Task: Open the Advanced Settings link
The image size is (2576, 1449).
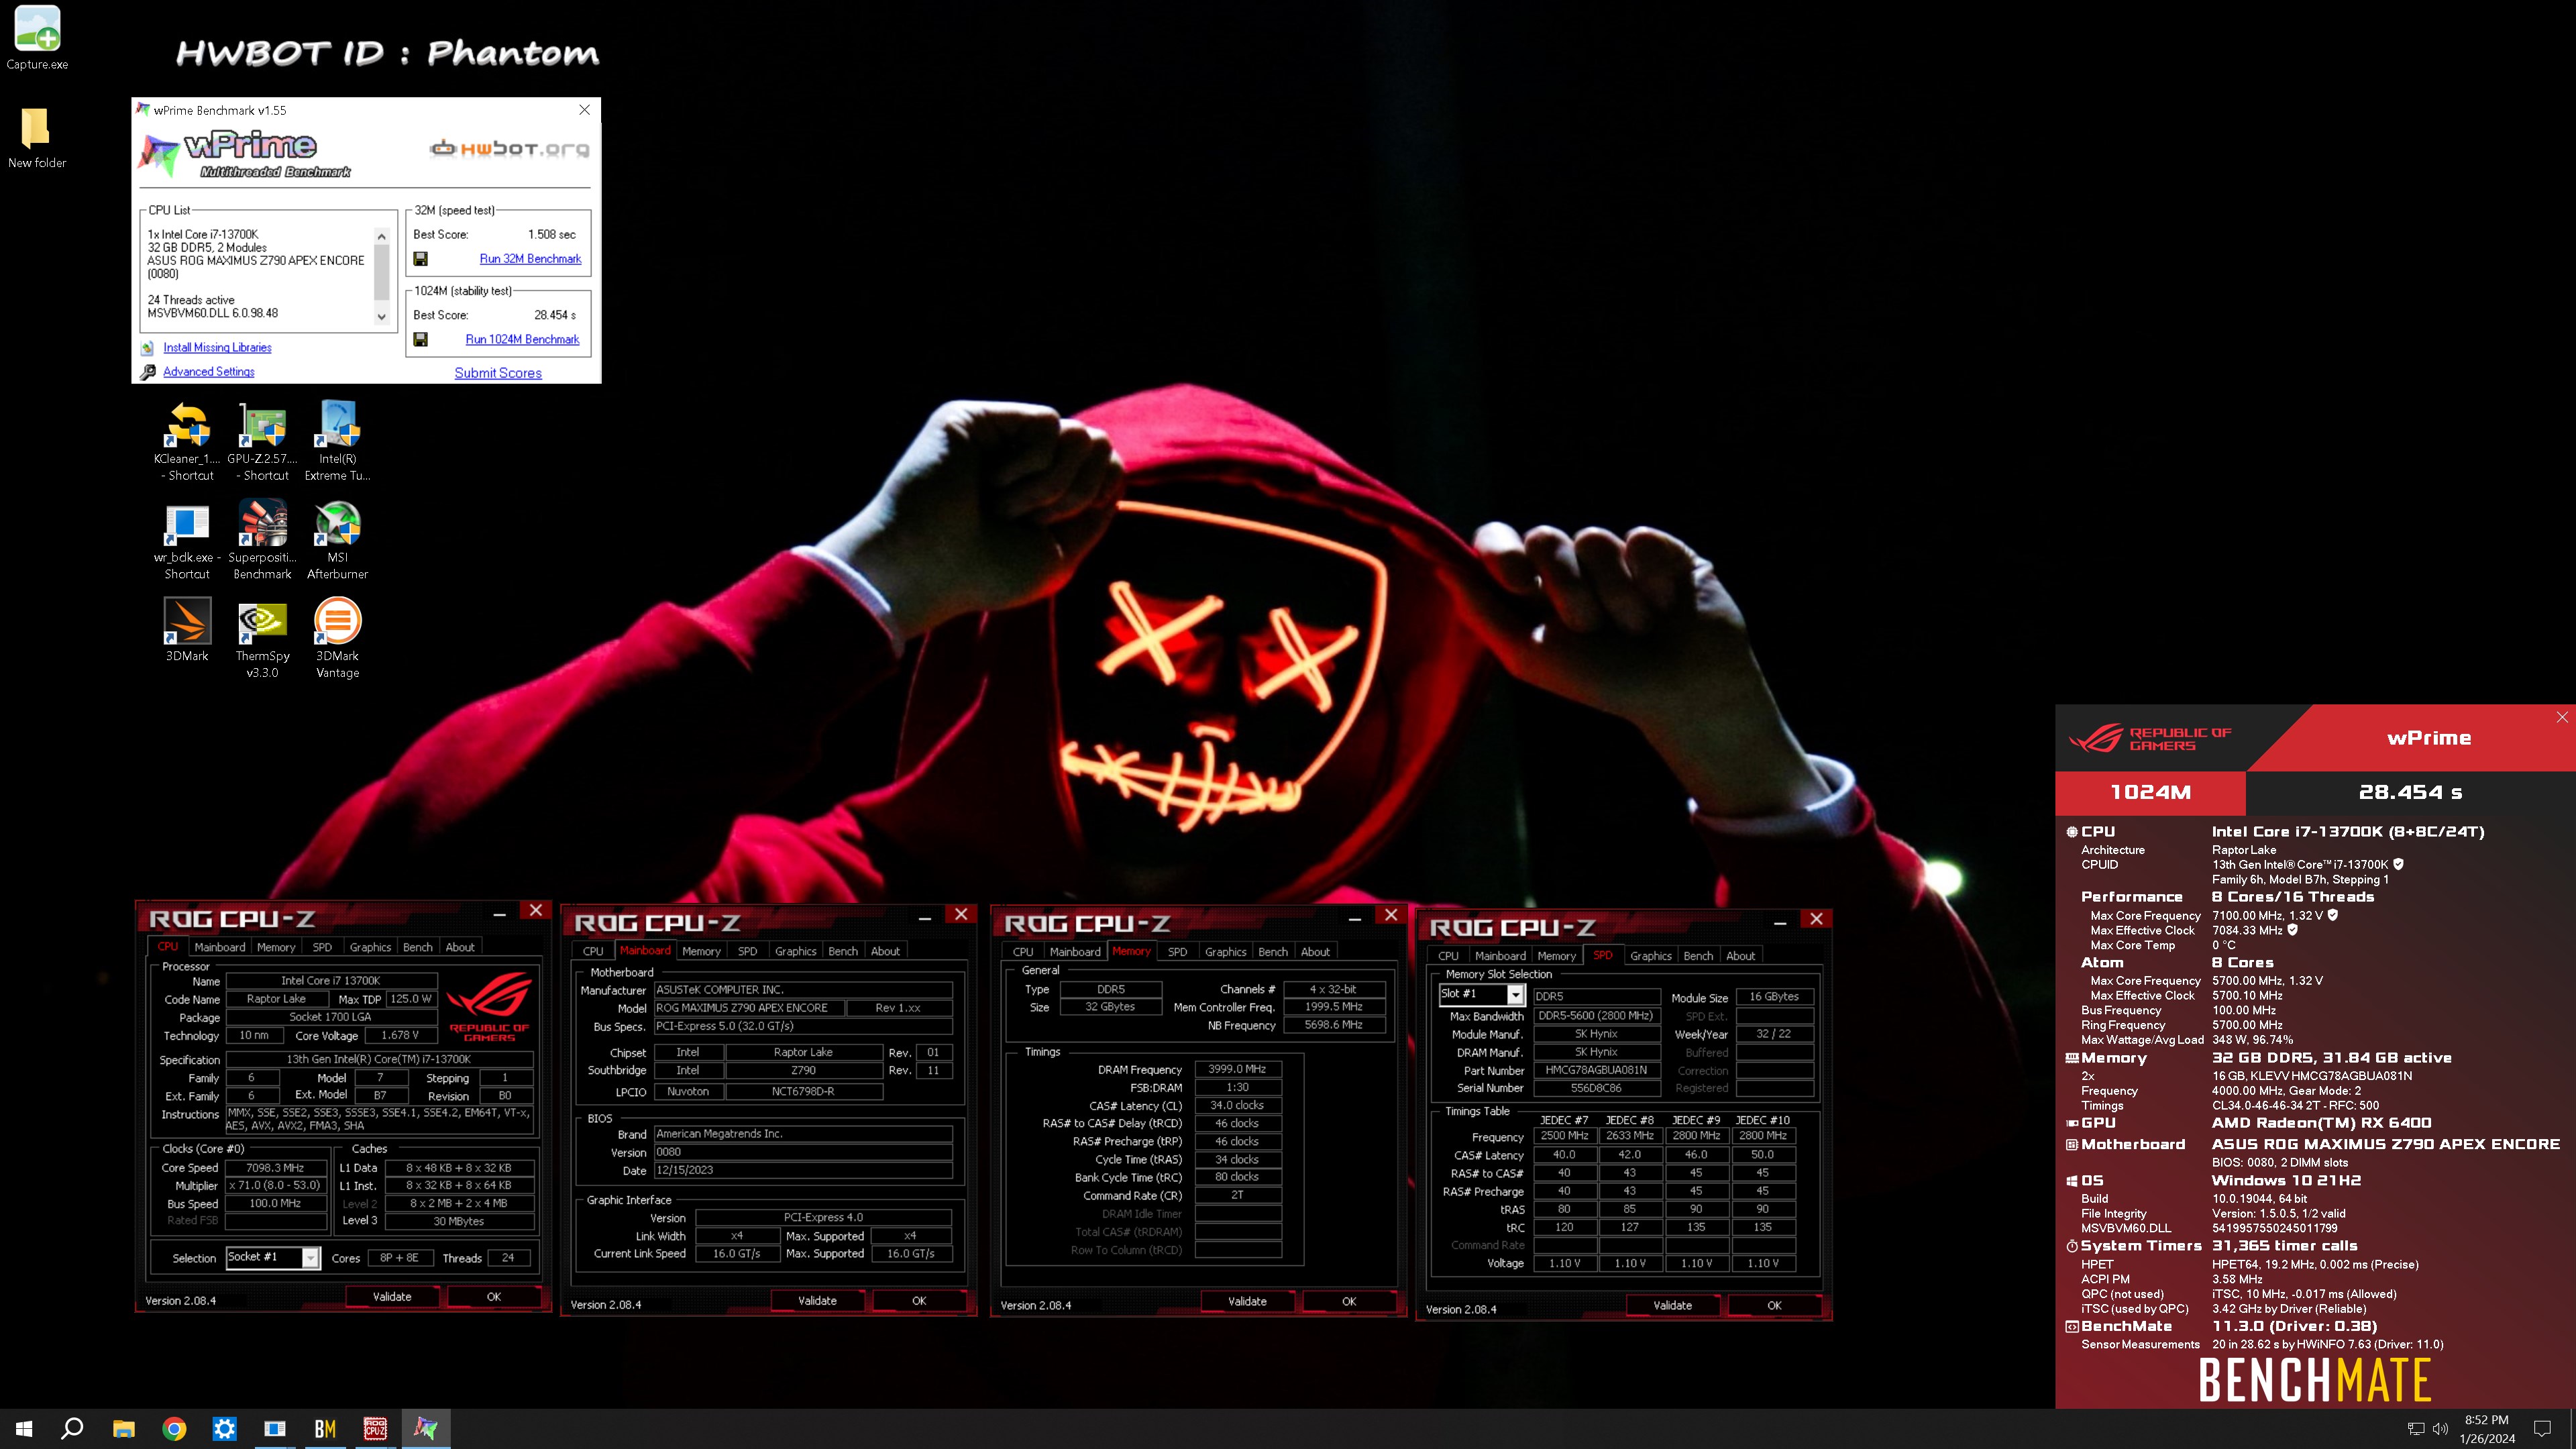Action: 209,372
